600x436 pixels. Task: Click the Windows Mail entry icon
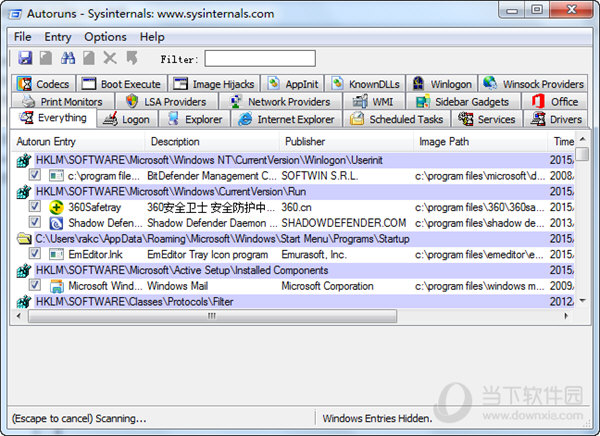56,286
